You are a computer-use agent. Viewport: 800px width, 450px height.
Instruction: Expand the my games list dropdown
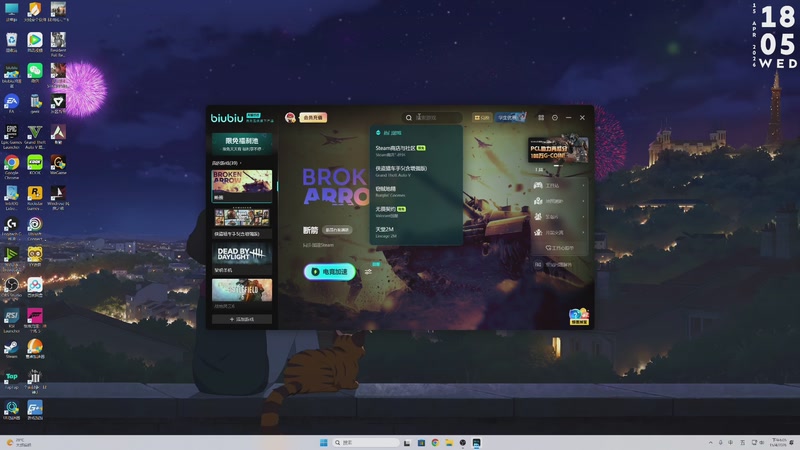click(x=227, y=163)
